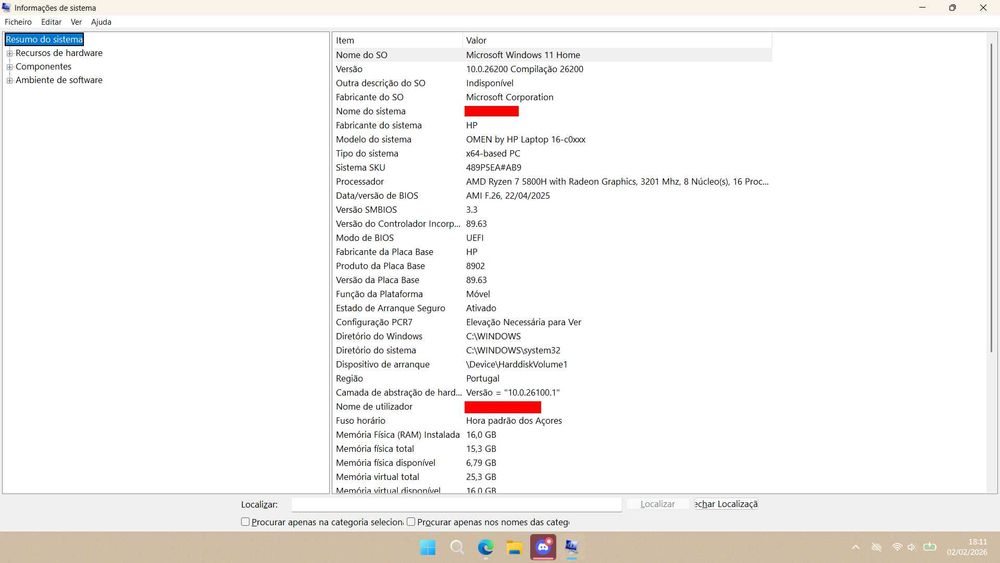The width and height of the screenshot is (1000, 563).
Task: Click the Elevação Necessária para Ver value
Action: 524,322
